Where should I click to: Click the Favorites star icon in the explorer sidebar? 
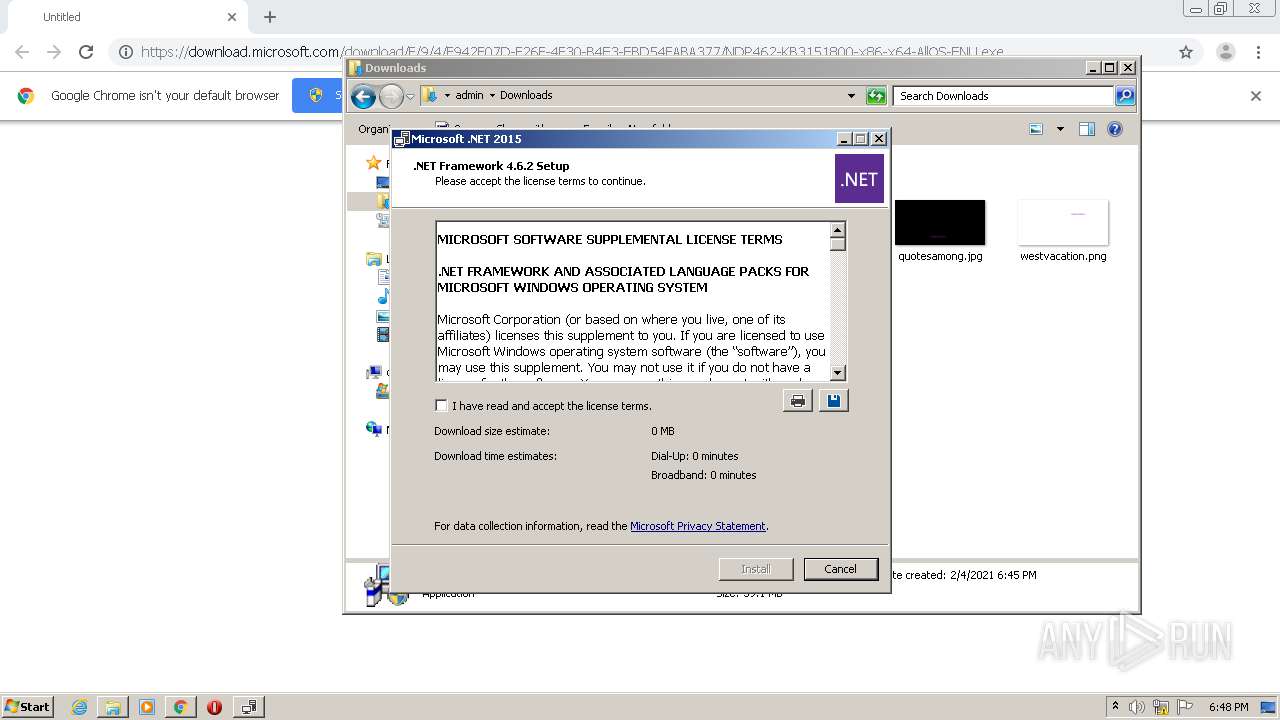pos(374,163)
